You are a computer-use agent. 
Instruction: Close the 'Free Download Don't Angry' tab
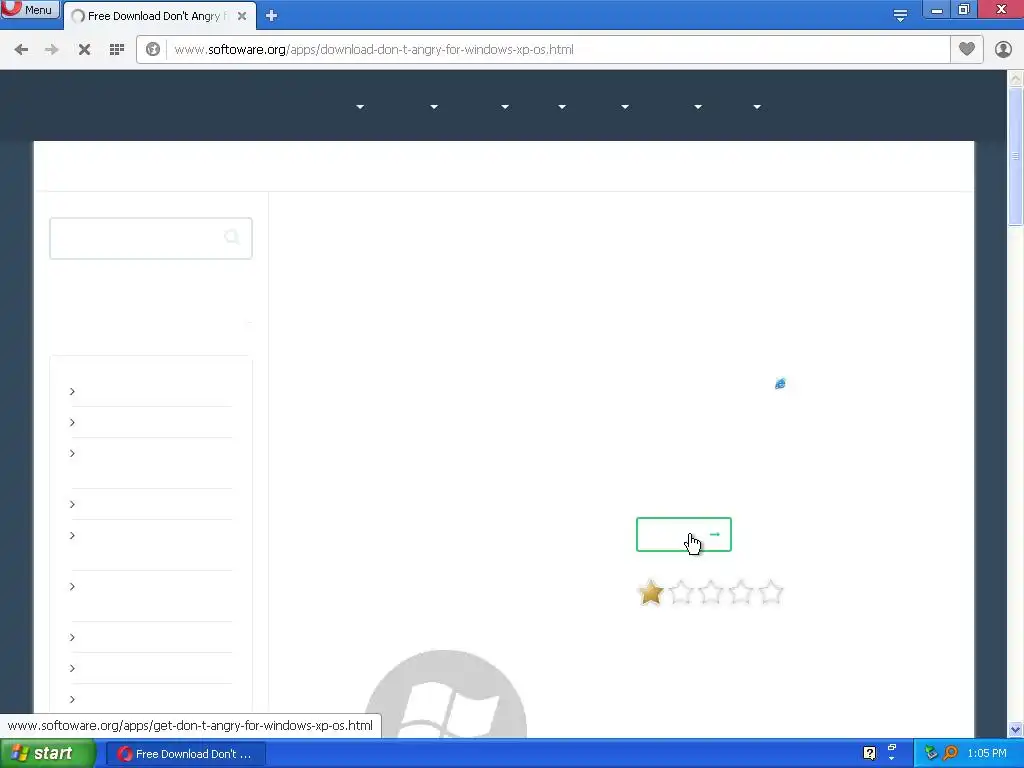242,16
